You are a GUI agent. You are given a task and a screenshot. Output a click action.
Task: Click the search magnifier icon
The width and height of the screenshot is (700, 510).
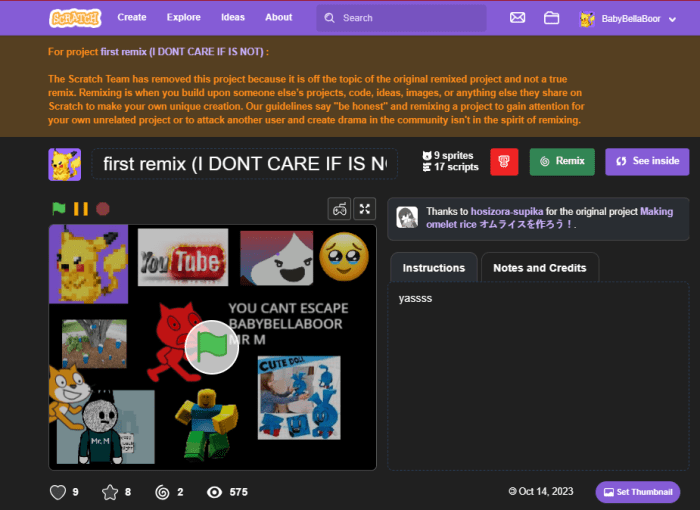329,18
